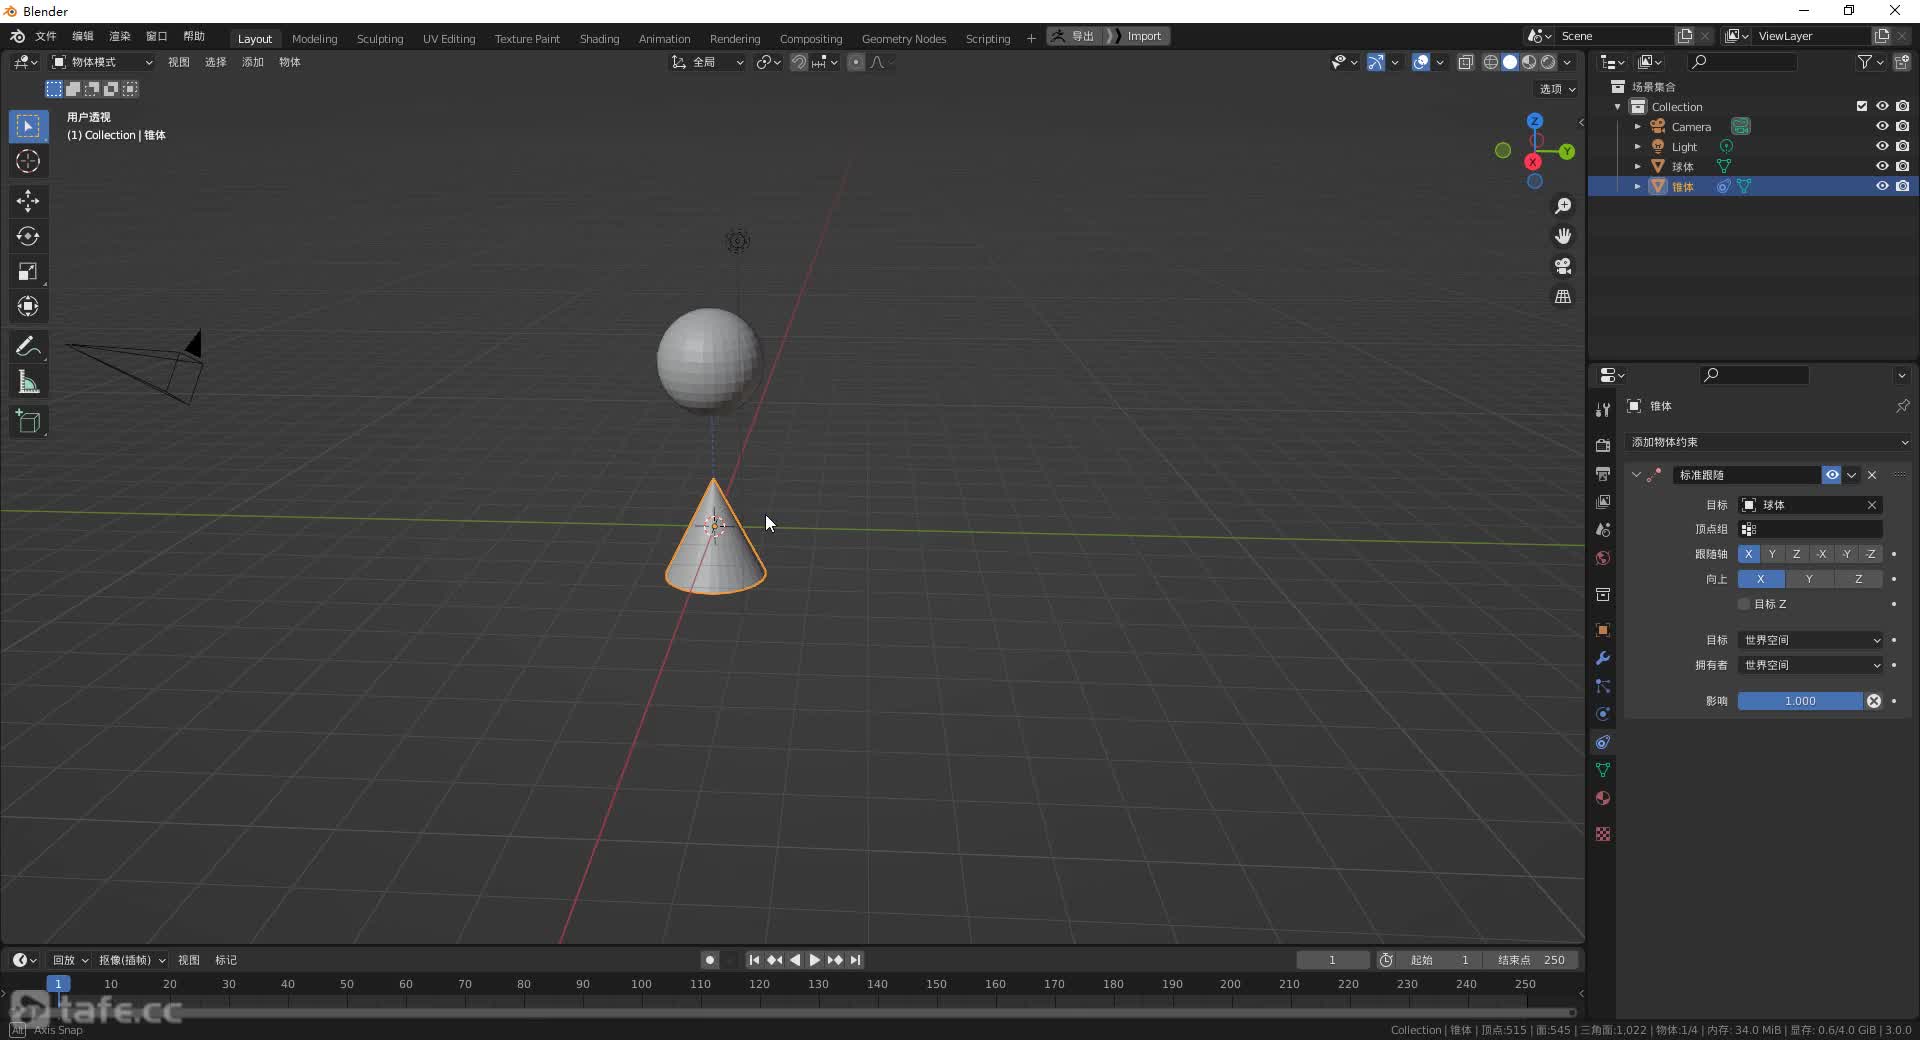1920x1040 pixels.
Task: Activate the Transform tool
Action: click(x=28, y=306)
